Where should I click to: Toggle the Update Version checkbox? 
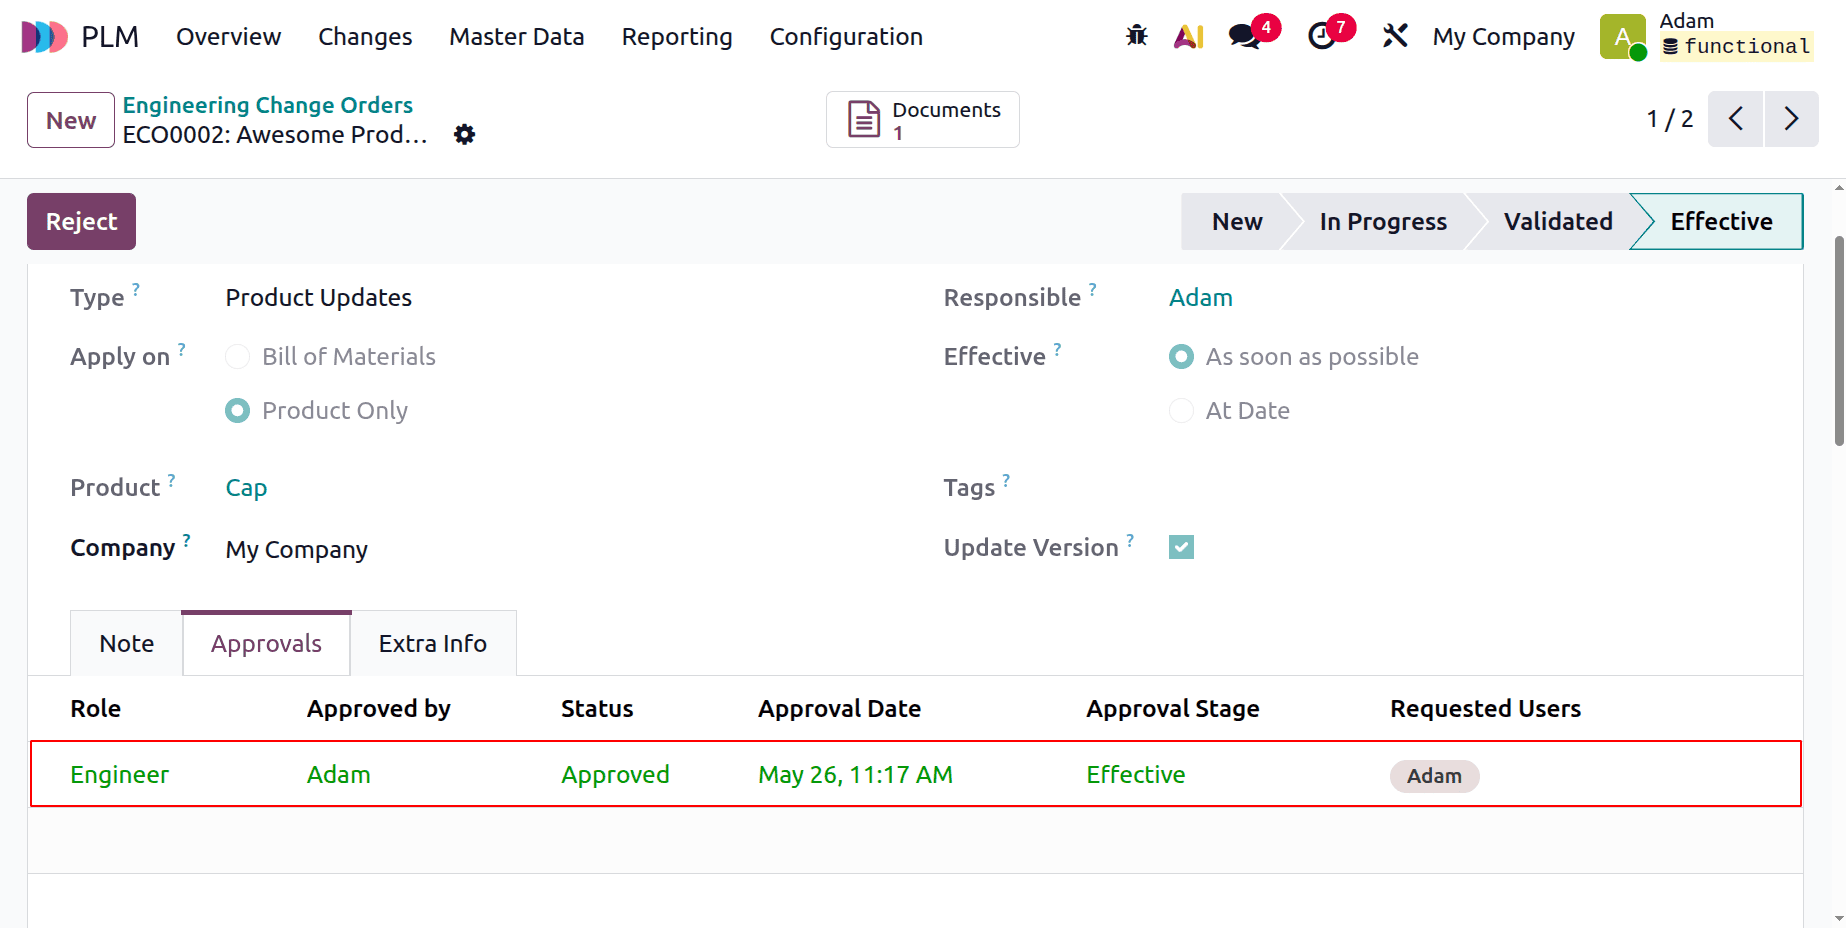tap(1181, 547)
